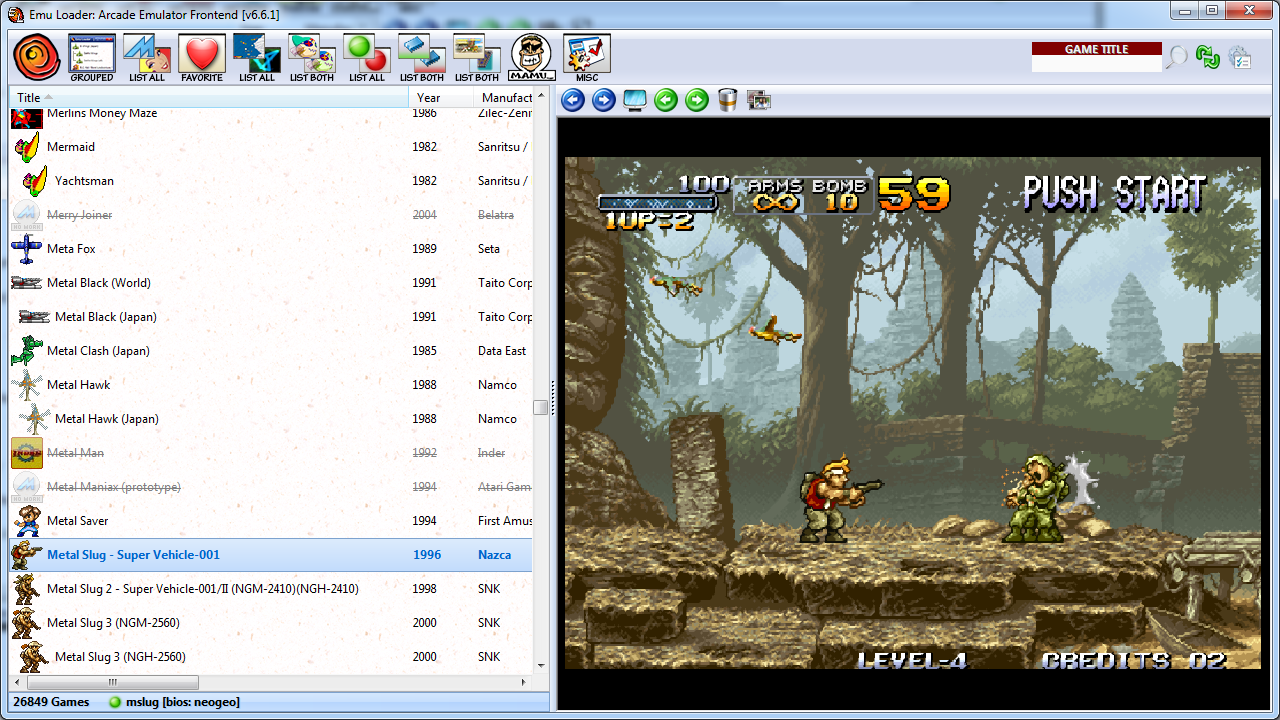
Task: Sort the list by the Title column header
Action: (209, 98)
